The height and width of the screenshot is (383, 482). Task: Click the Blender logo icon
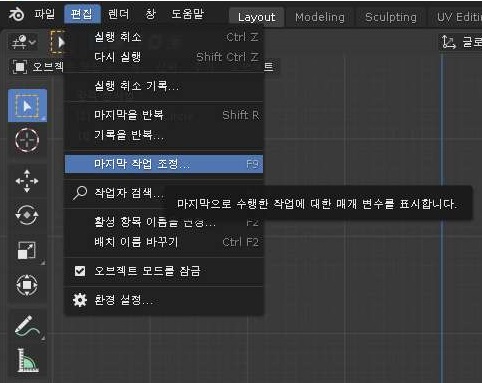[x=16, y=14]
